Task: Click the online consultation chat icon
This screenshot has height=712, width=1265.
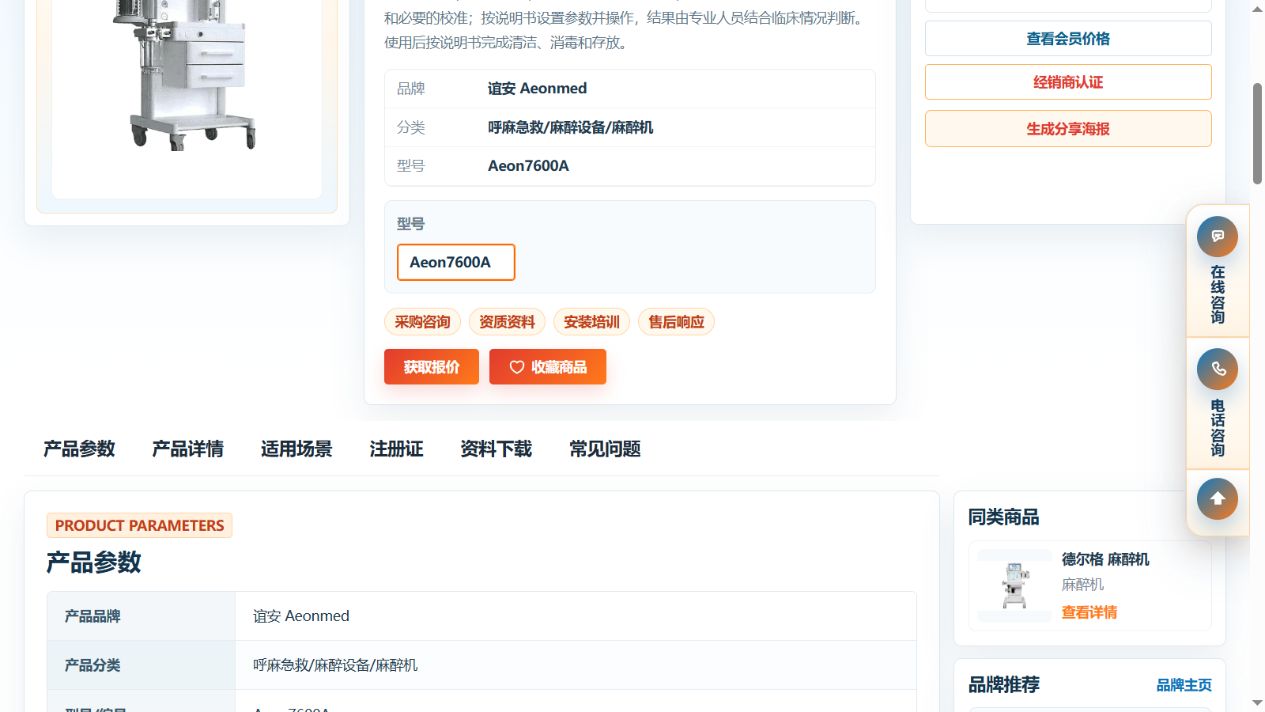Action: coord(1217,237)
